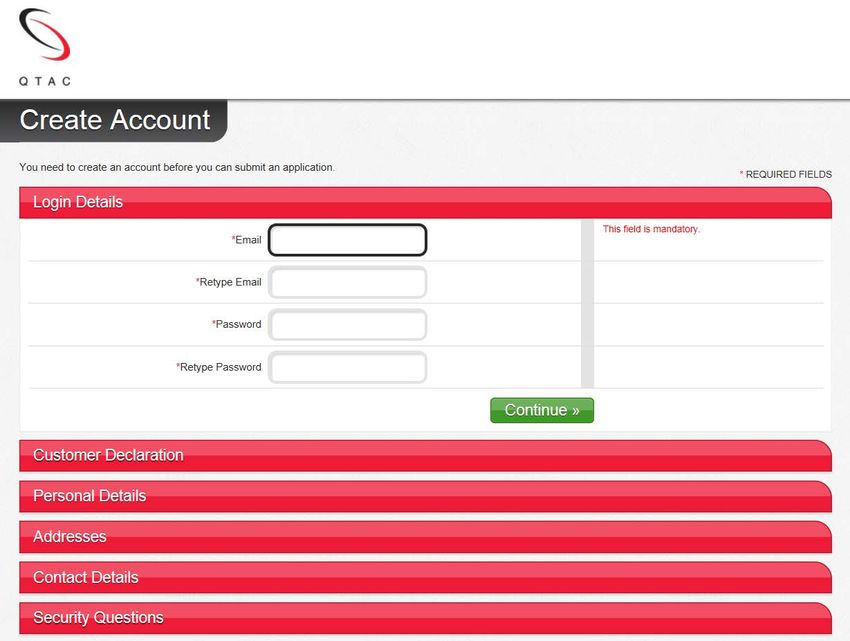Click the green Continue button
850x641 pixels.
542,410
